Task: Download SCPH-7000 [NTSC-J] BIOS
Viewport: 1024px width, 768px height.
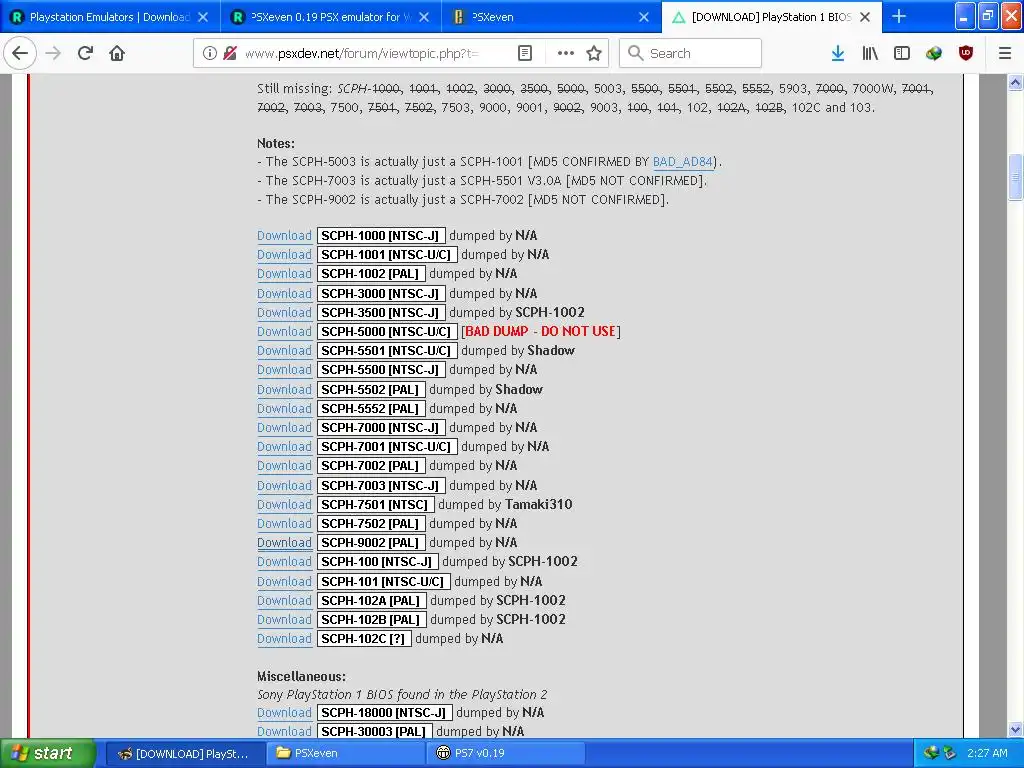Action: pyautogui.click(x=284, y=428)
